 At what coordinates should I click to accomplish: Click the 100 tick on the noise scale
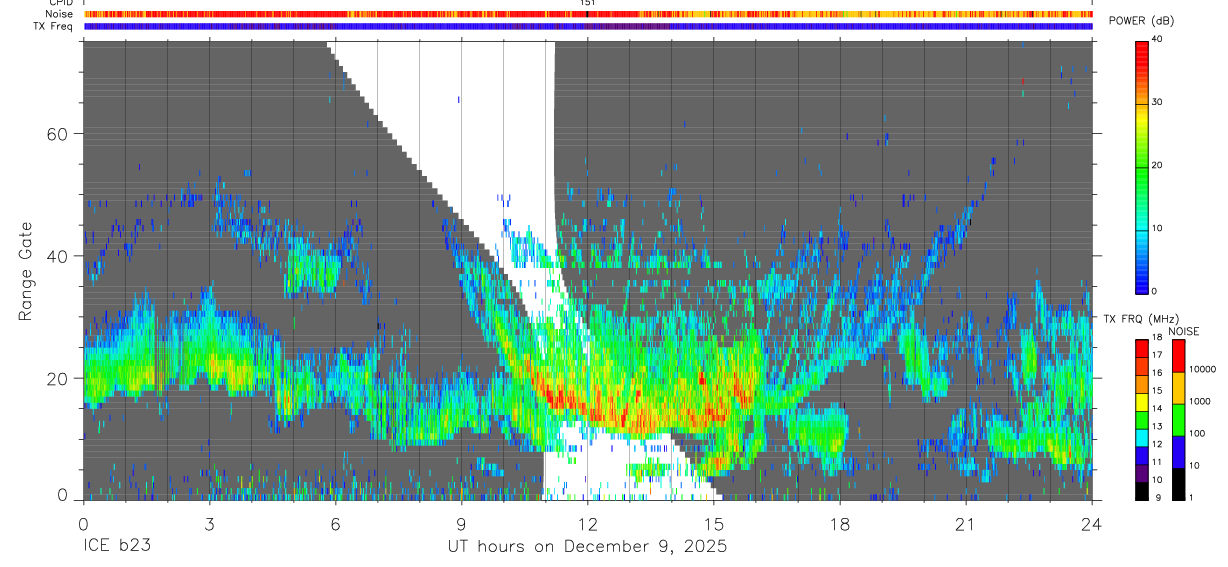pos(1197,433)
